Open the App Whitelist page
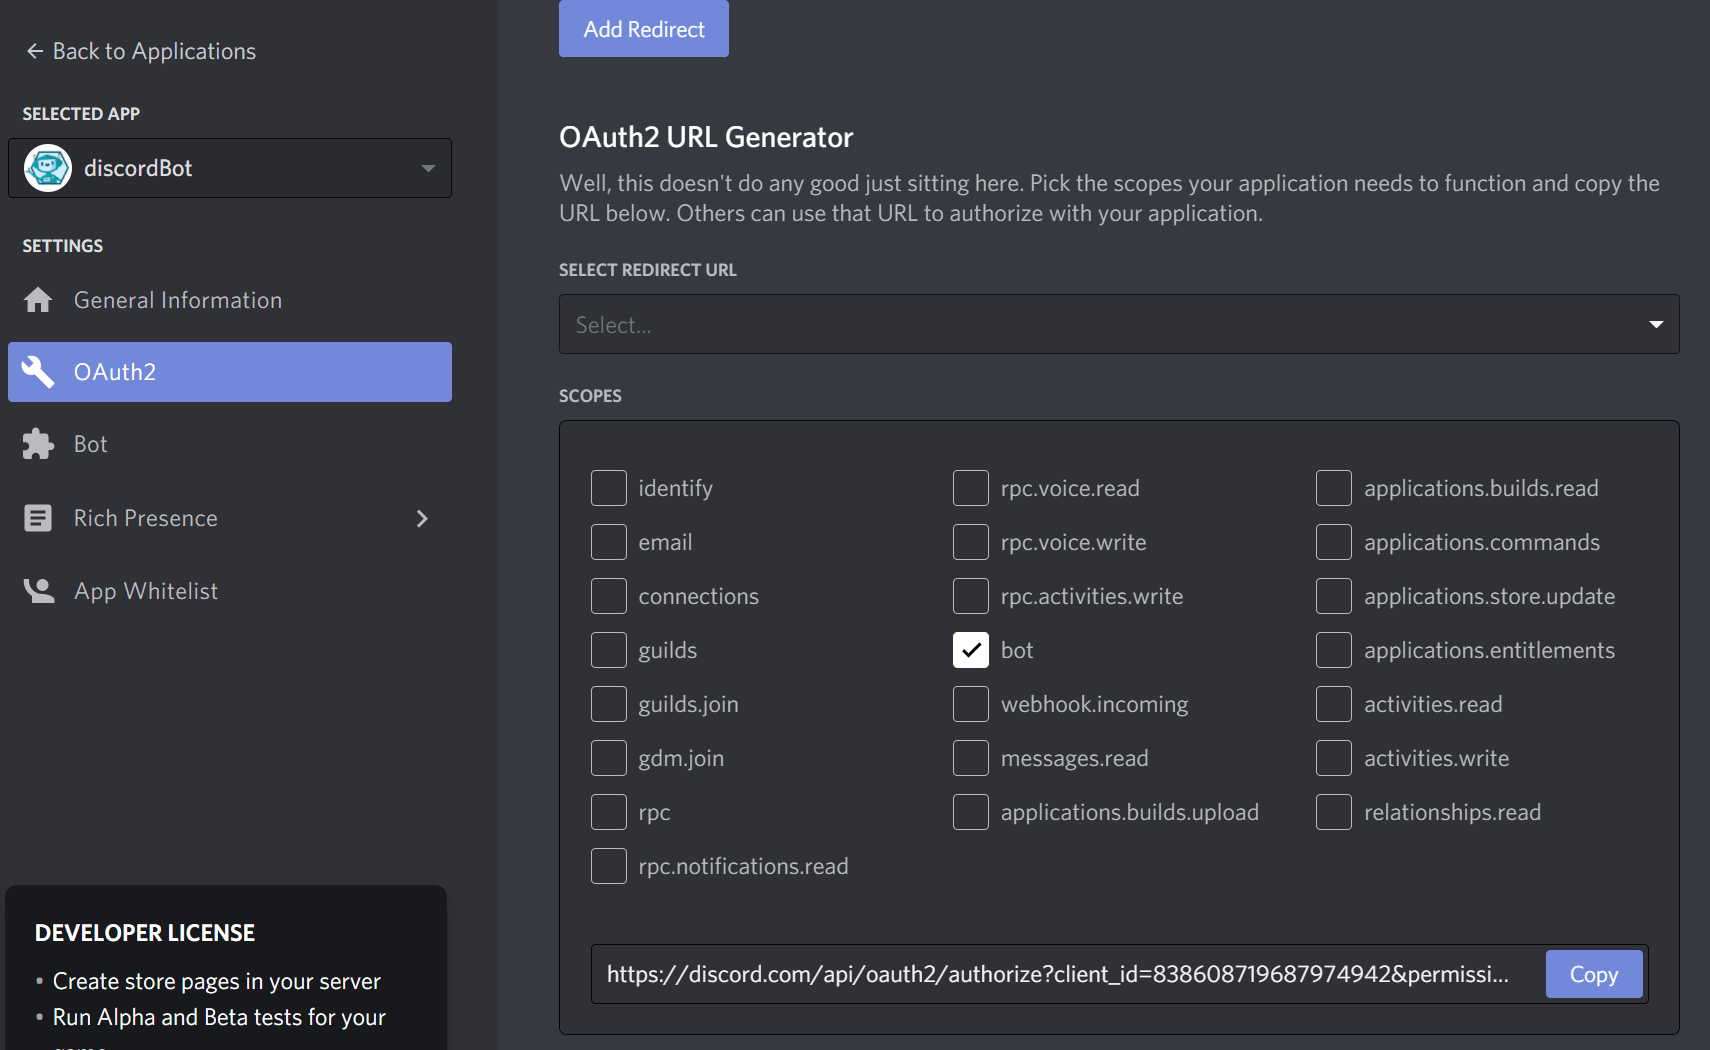1710x1050 pixels. pyautogui.click(x=146, y=590)
